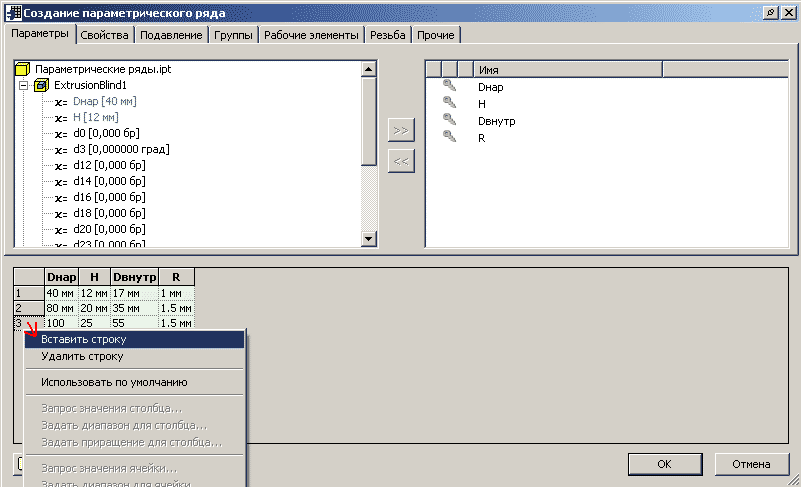Click the x= icon next to d20
Viewport: 801px width, 487px height.
pos(61,230)
